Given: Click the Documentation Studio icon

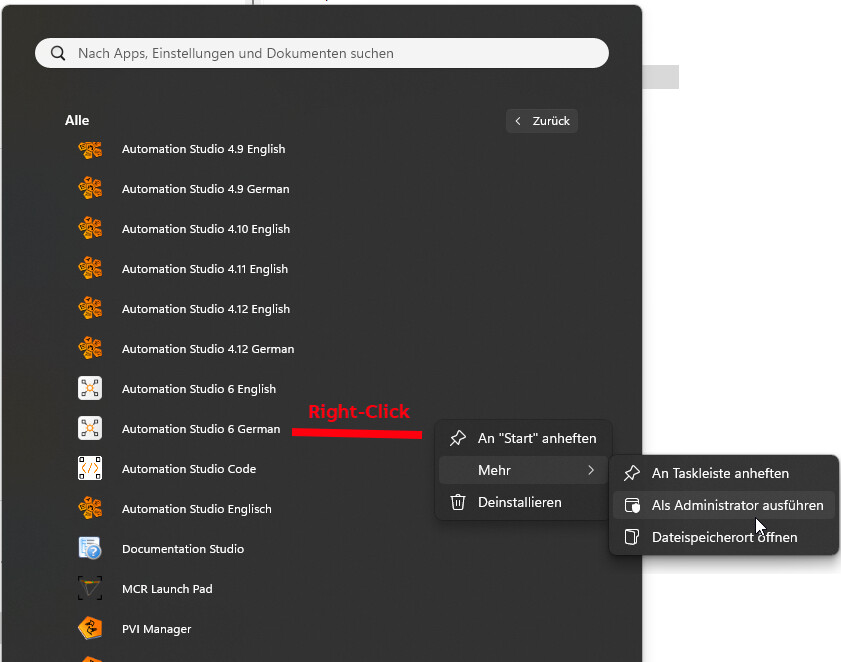Looking at the screenshot, I should (90, 548).
